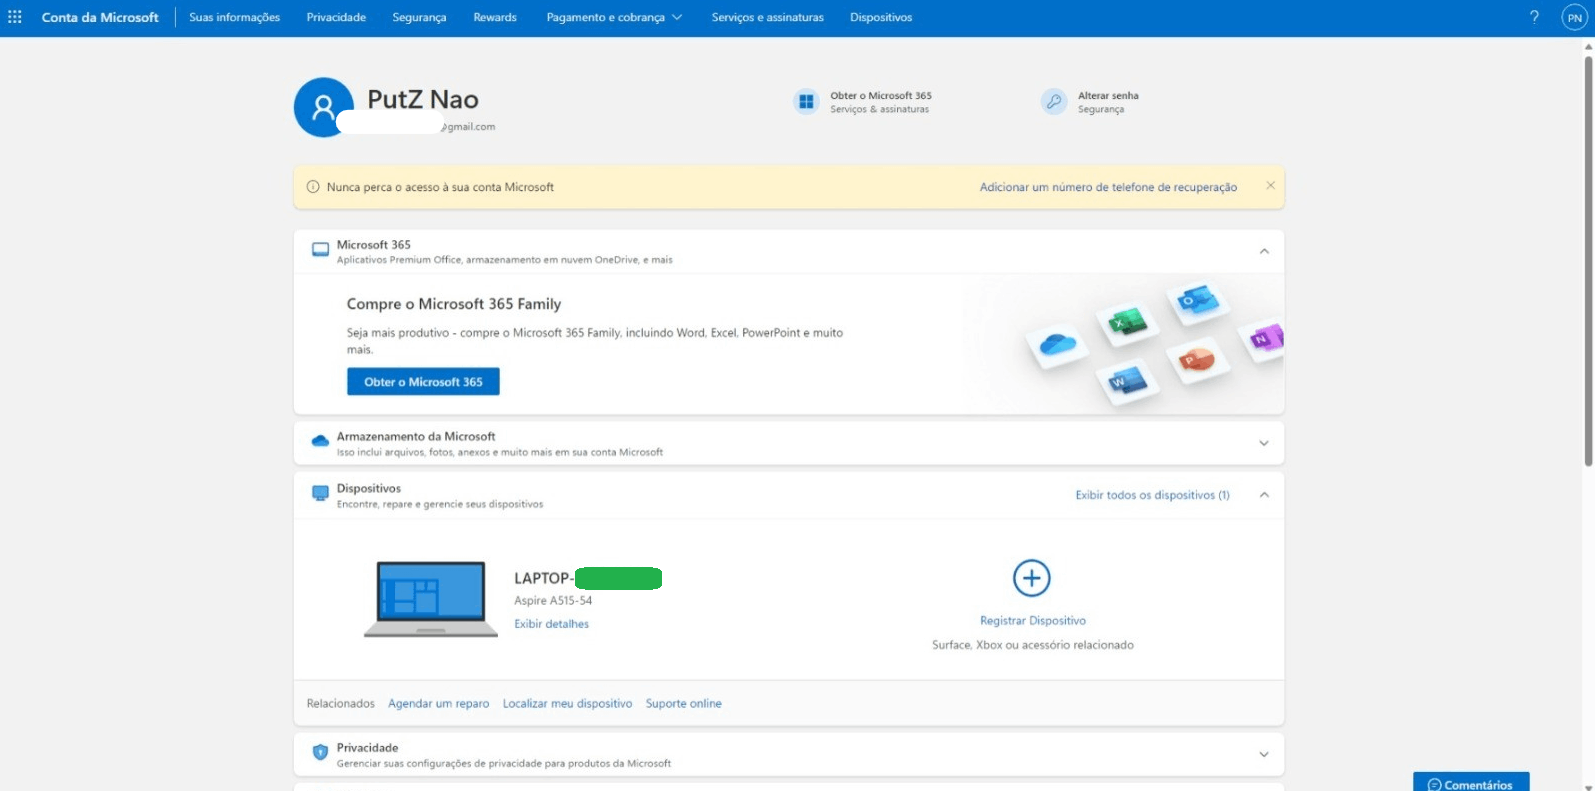Collapse the Dispositivos section

coord(1264,495)
